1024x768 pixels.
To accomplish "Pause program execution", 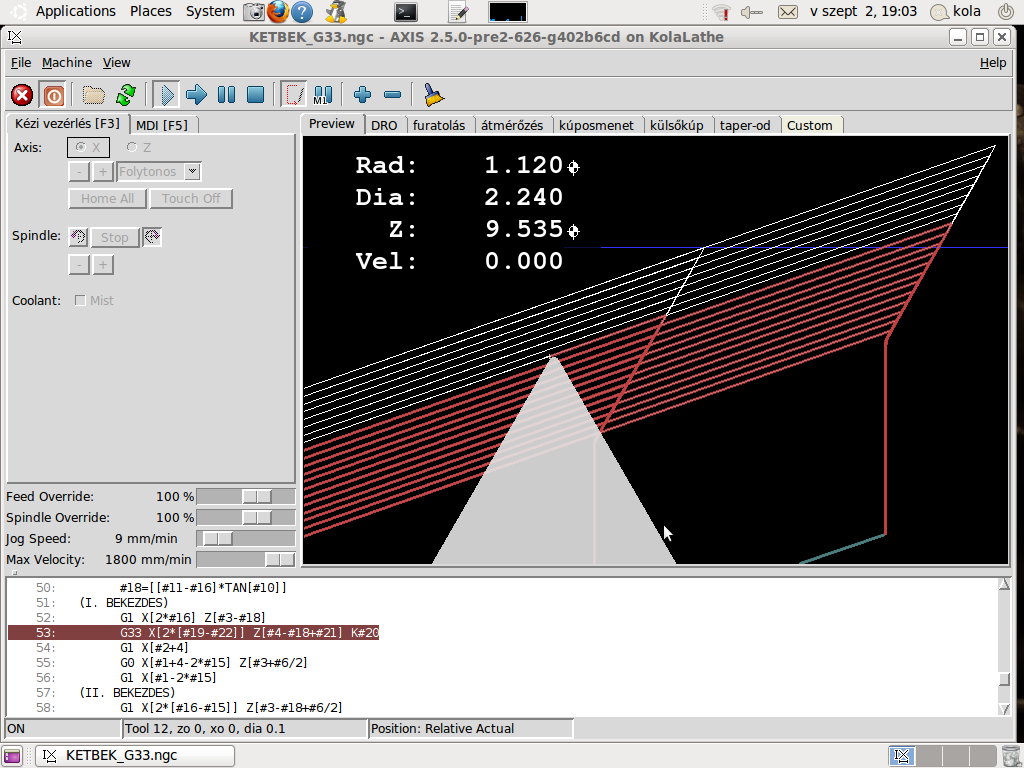I will coord(226,95).
